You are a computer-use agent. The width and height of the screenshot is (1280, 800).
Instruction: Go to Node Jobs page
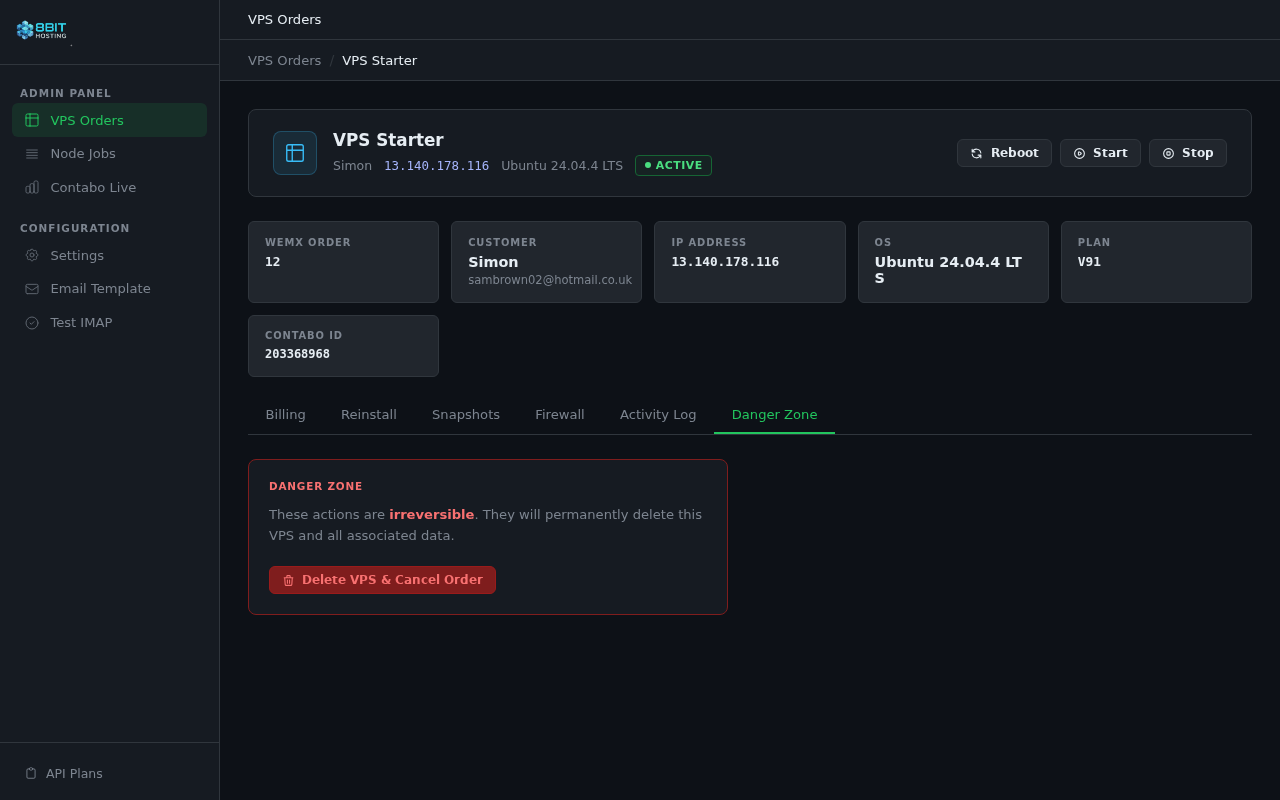pos(109,154)
